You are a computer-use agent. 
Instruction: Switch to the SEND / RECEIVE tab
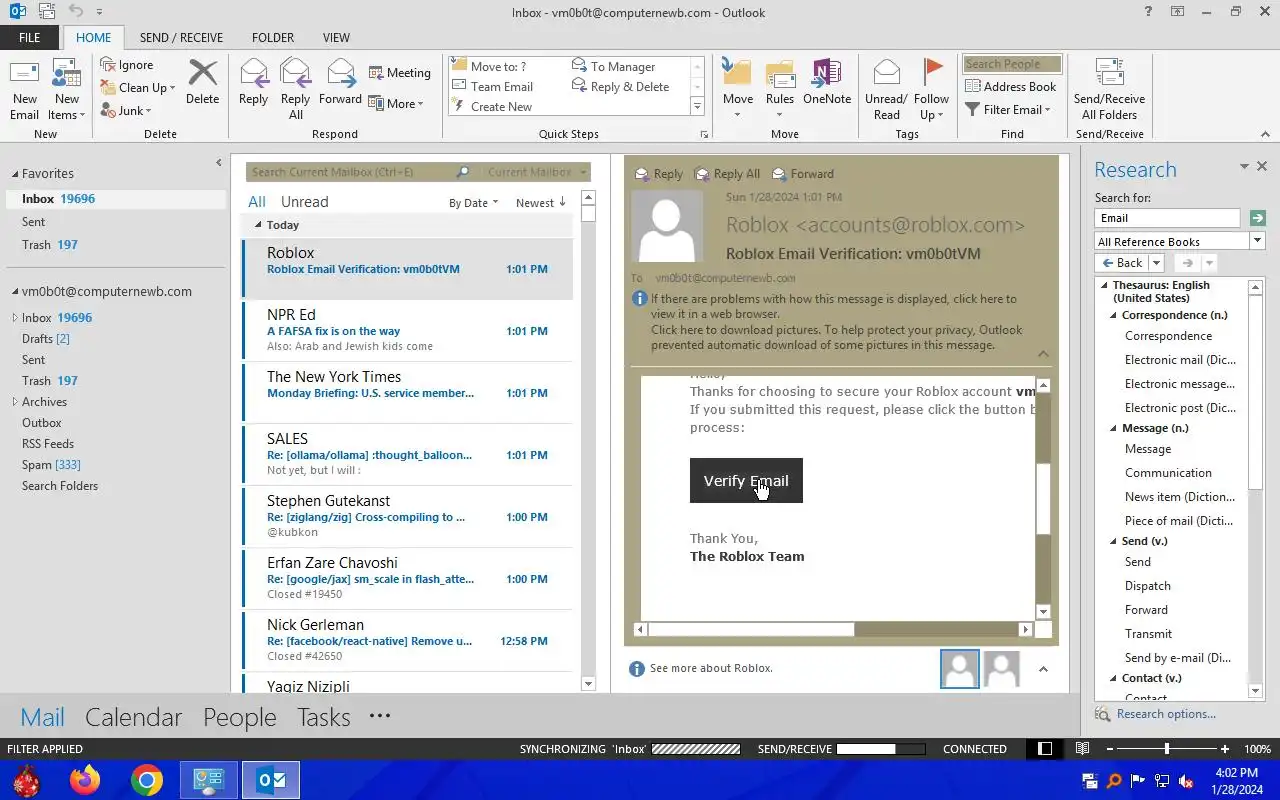[x=181, y=38]
